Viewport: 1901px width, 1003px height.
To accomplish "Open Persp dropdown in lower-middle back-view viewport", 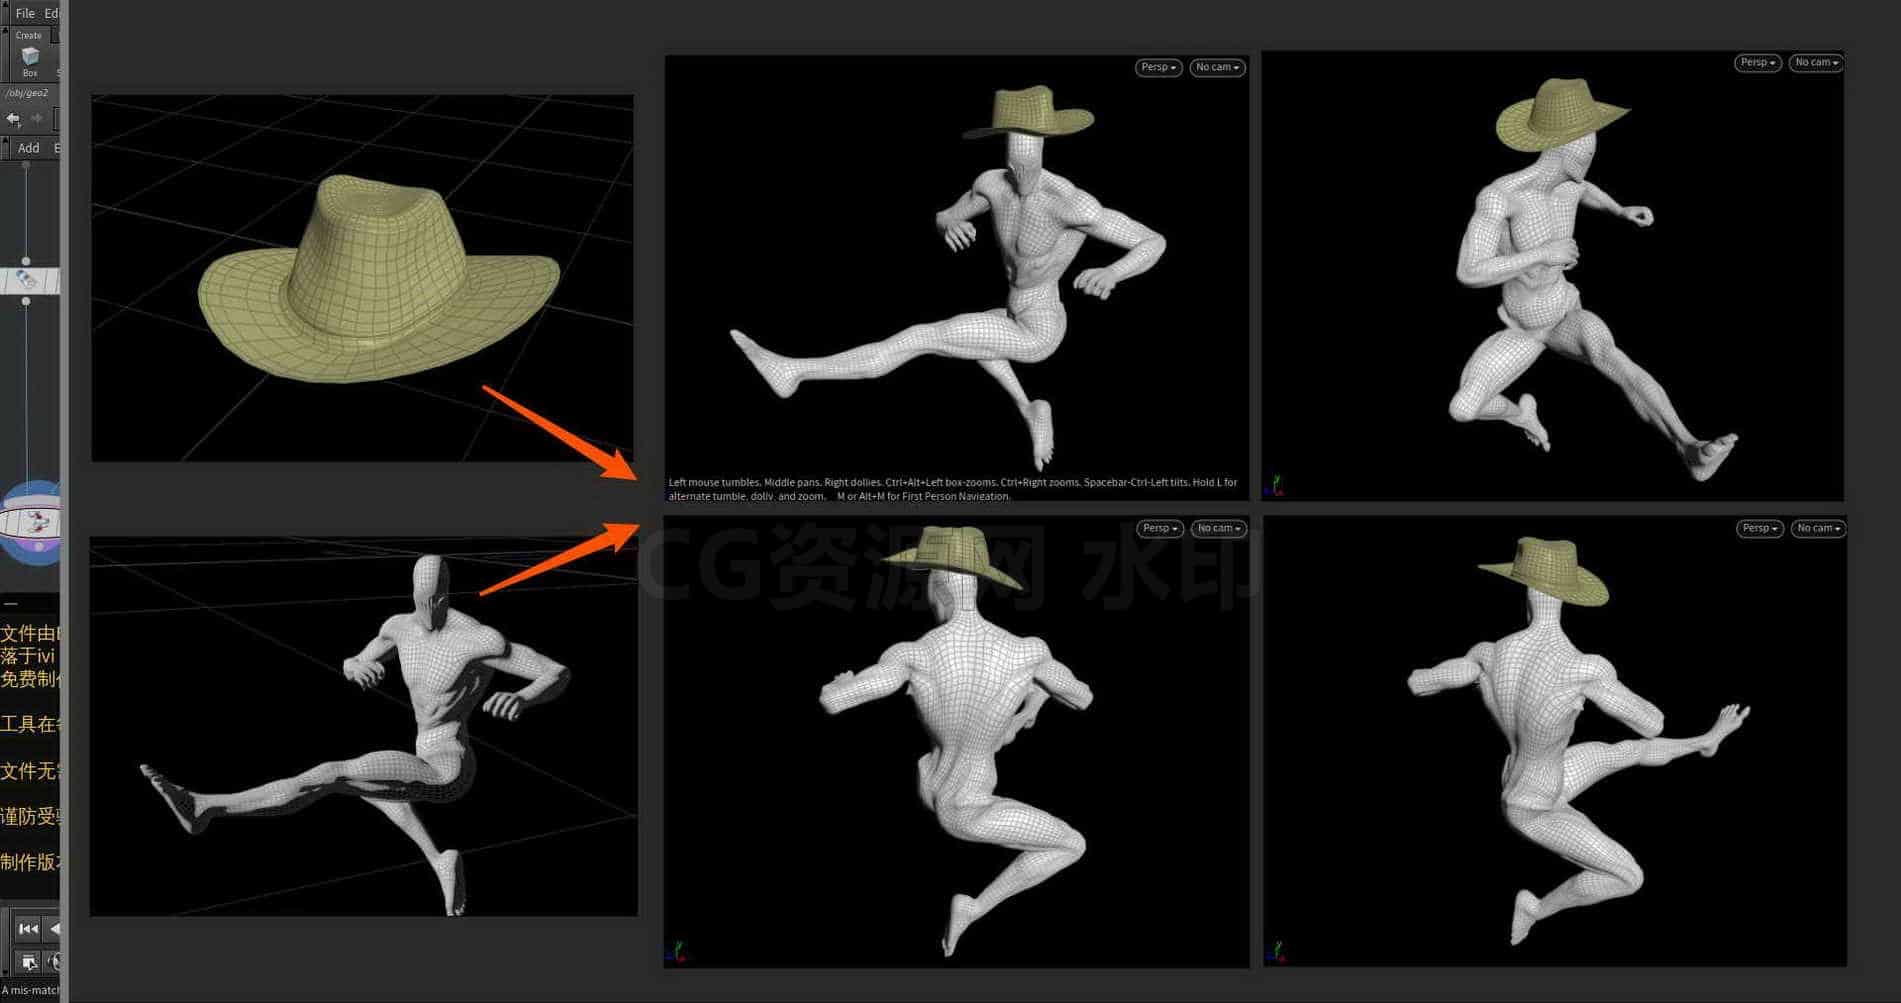I will (x=1160, y=528).
